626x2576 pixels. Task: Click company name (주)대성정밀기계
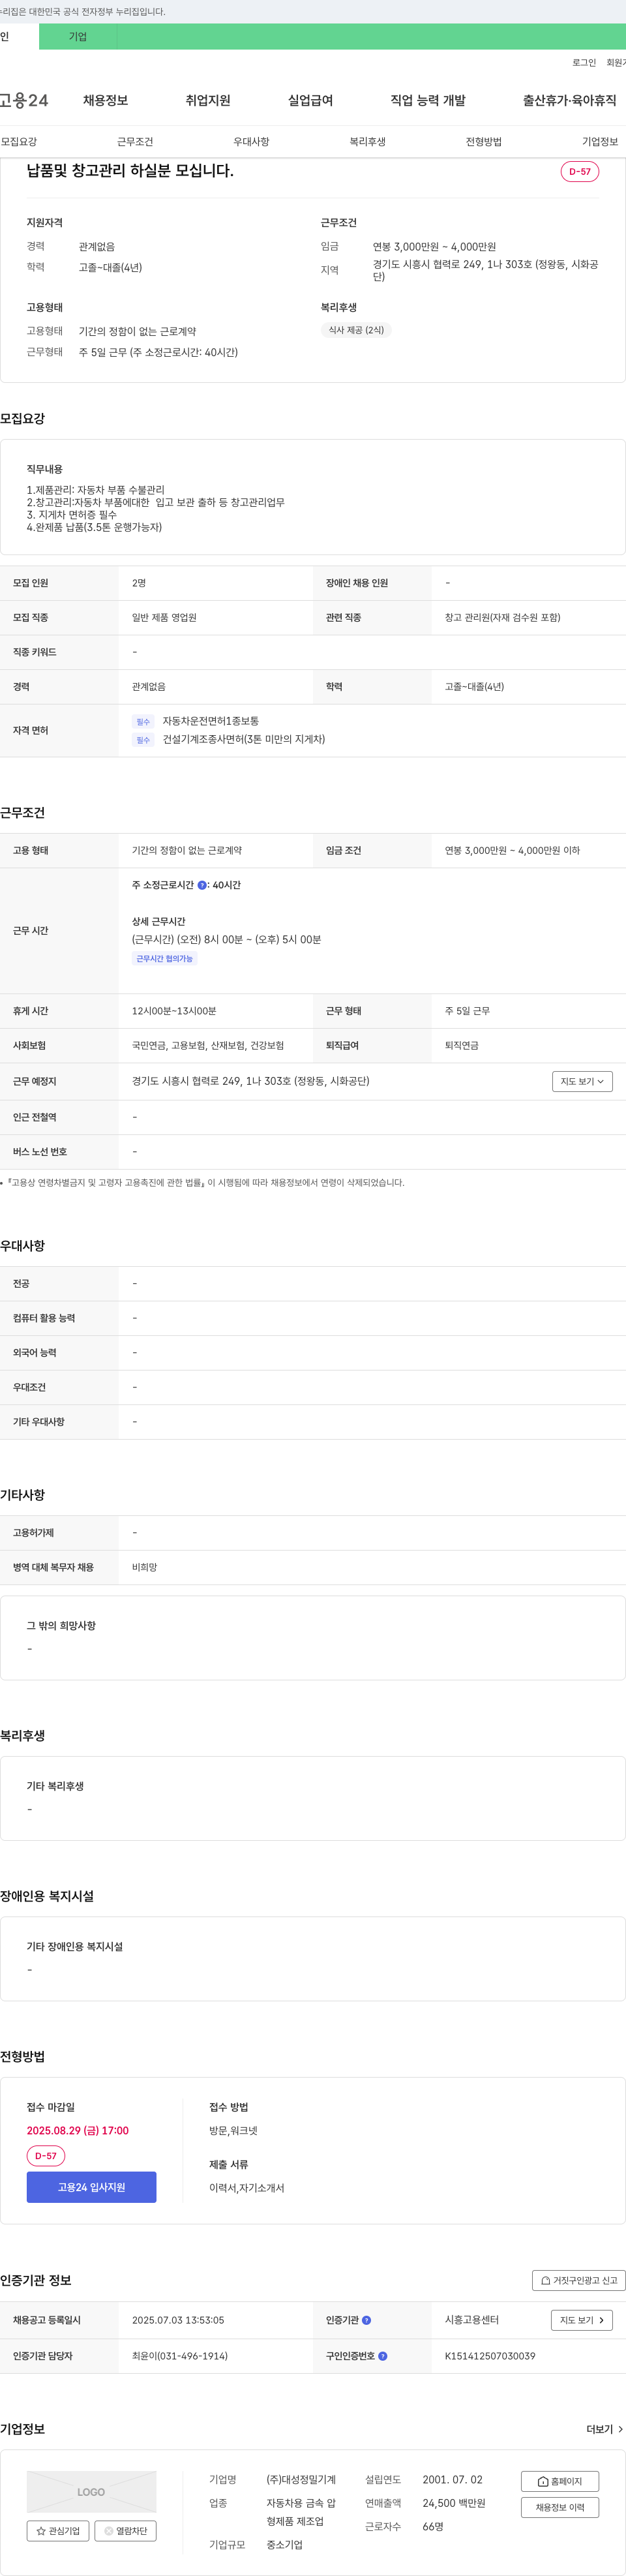(x=301, y=2480)
